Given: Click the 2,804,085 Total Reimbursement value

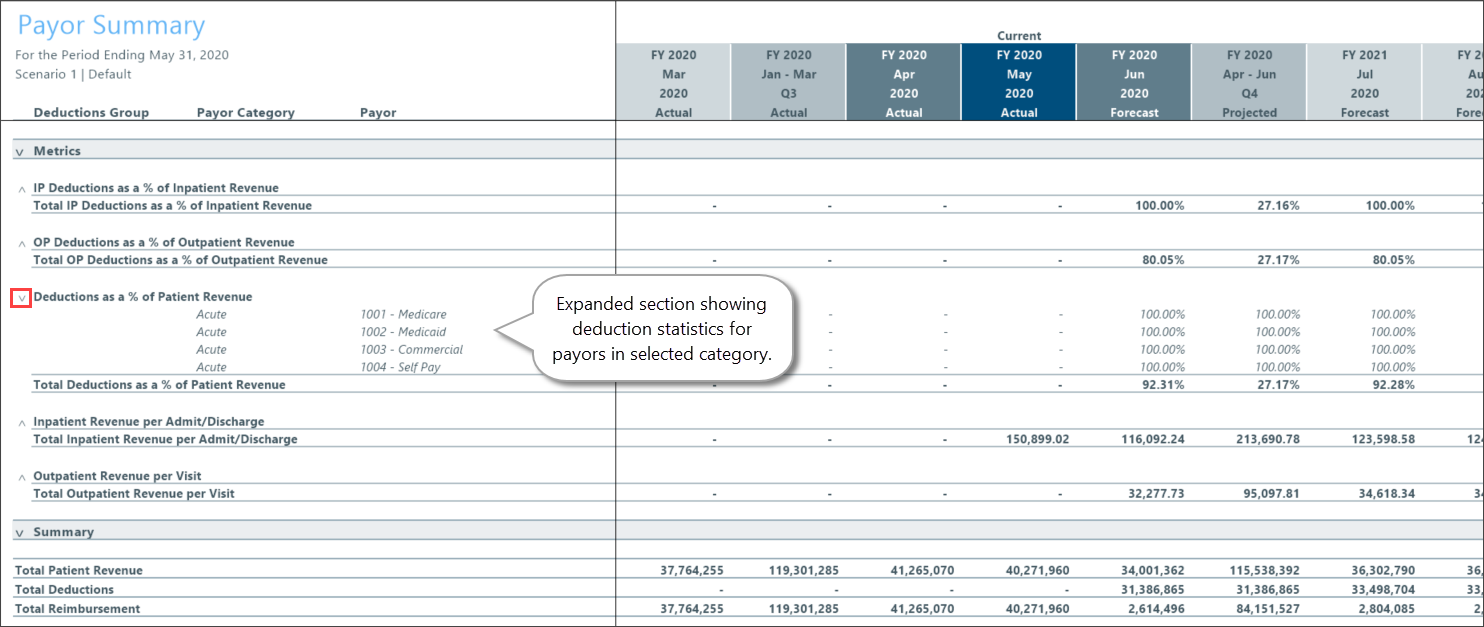Looking at the screenshot, I should (1387, 609).
